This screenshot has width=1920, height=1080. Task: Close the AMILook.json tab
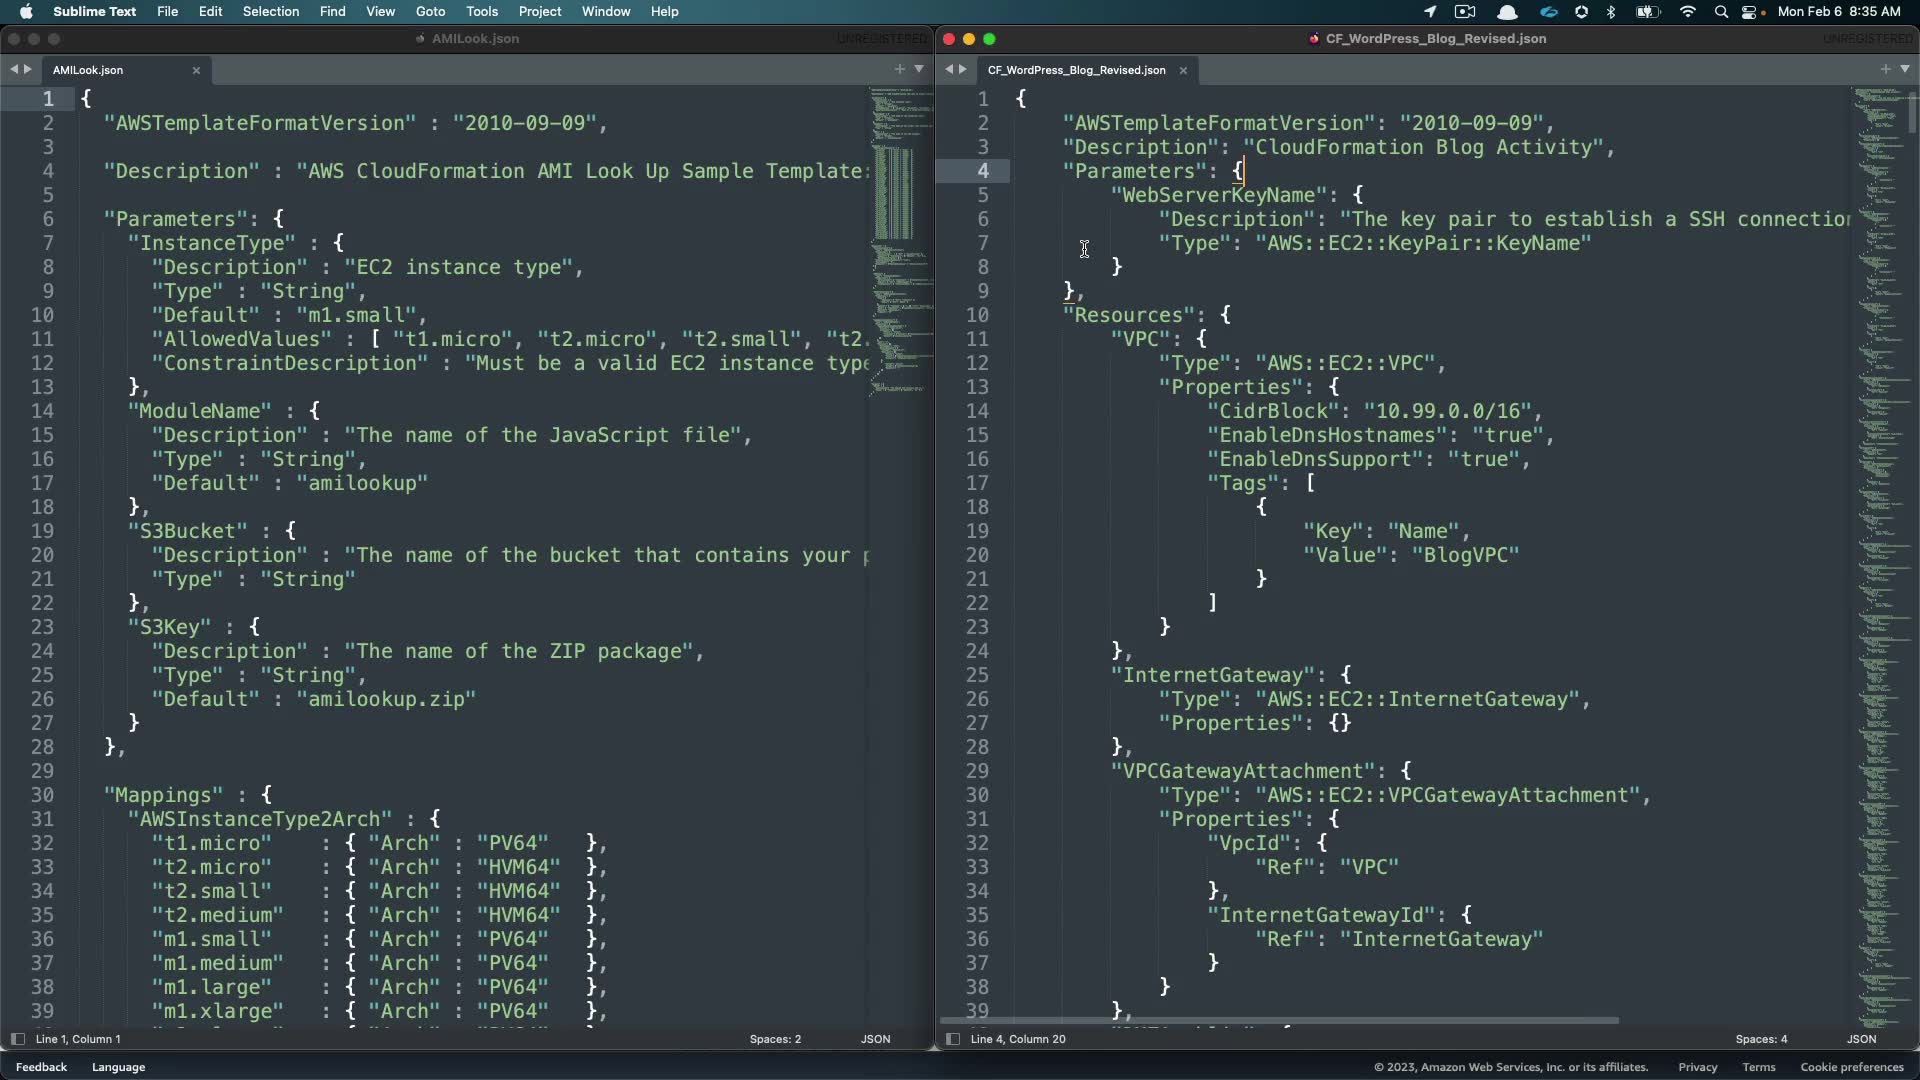(196, 70)
